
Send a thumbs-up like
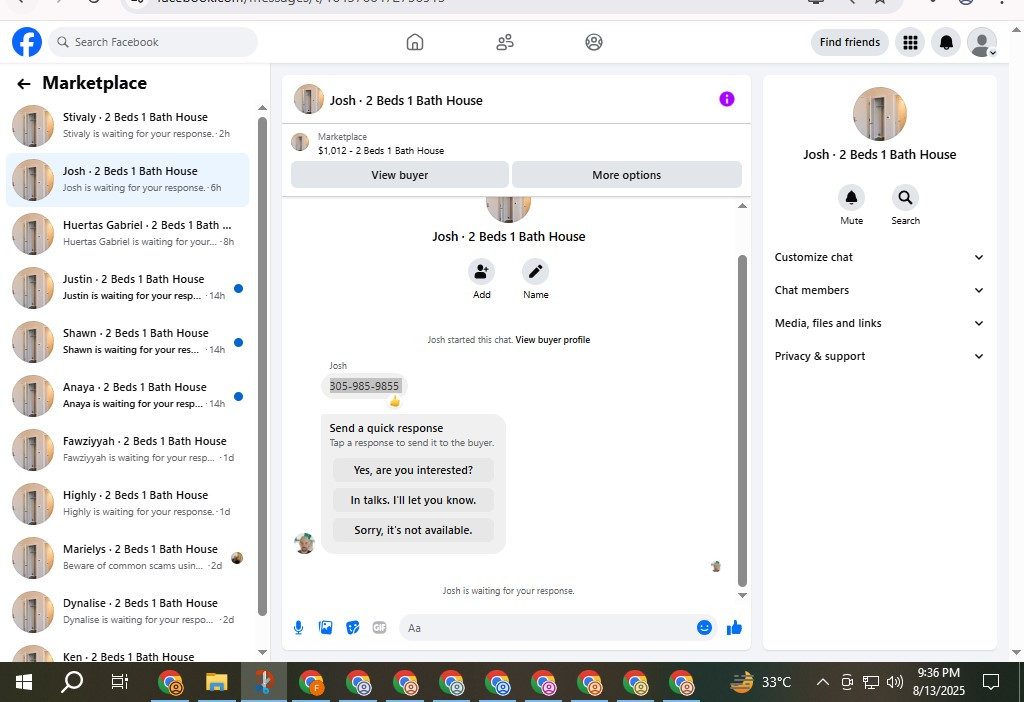734,628
